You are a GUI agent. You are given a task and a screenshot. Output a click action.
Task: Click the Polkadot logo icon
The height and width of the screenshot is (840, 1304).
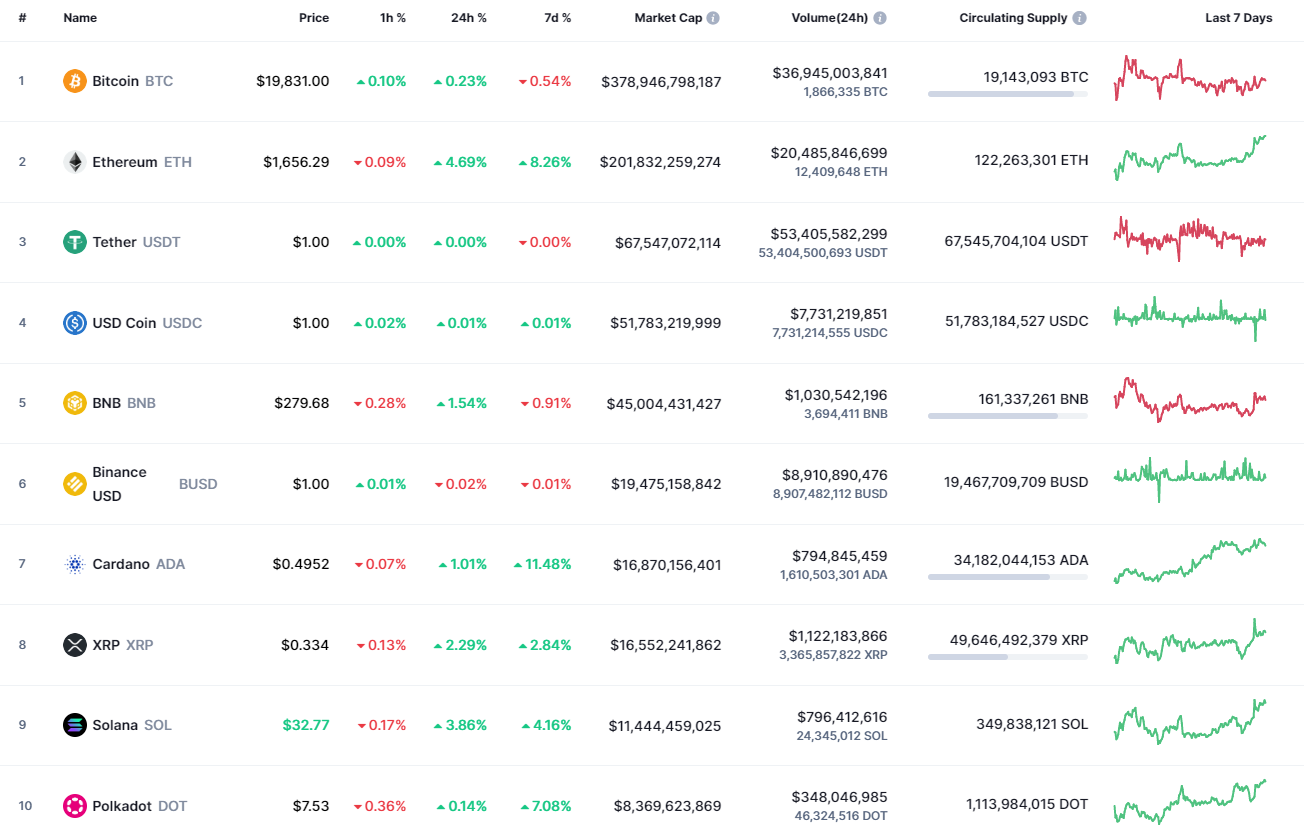pos(75,806)
